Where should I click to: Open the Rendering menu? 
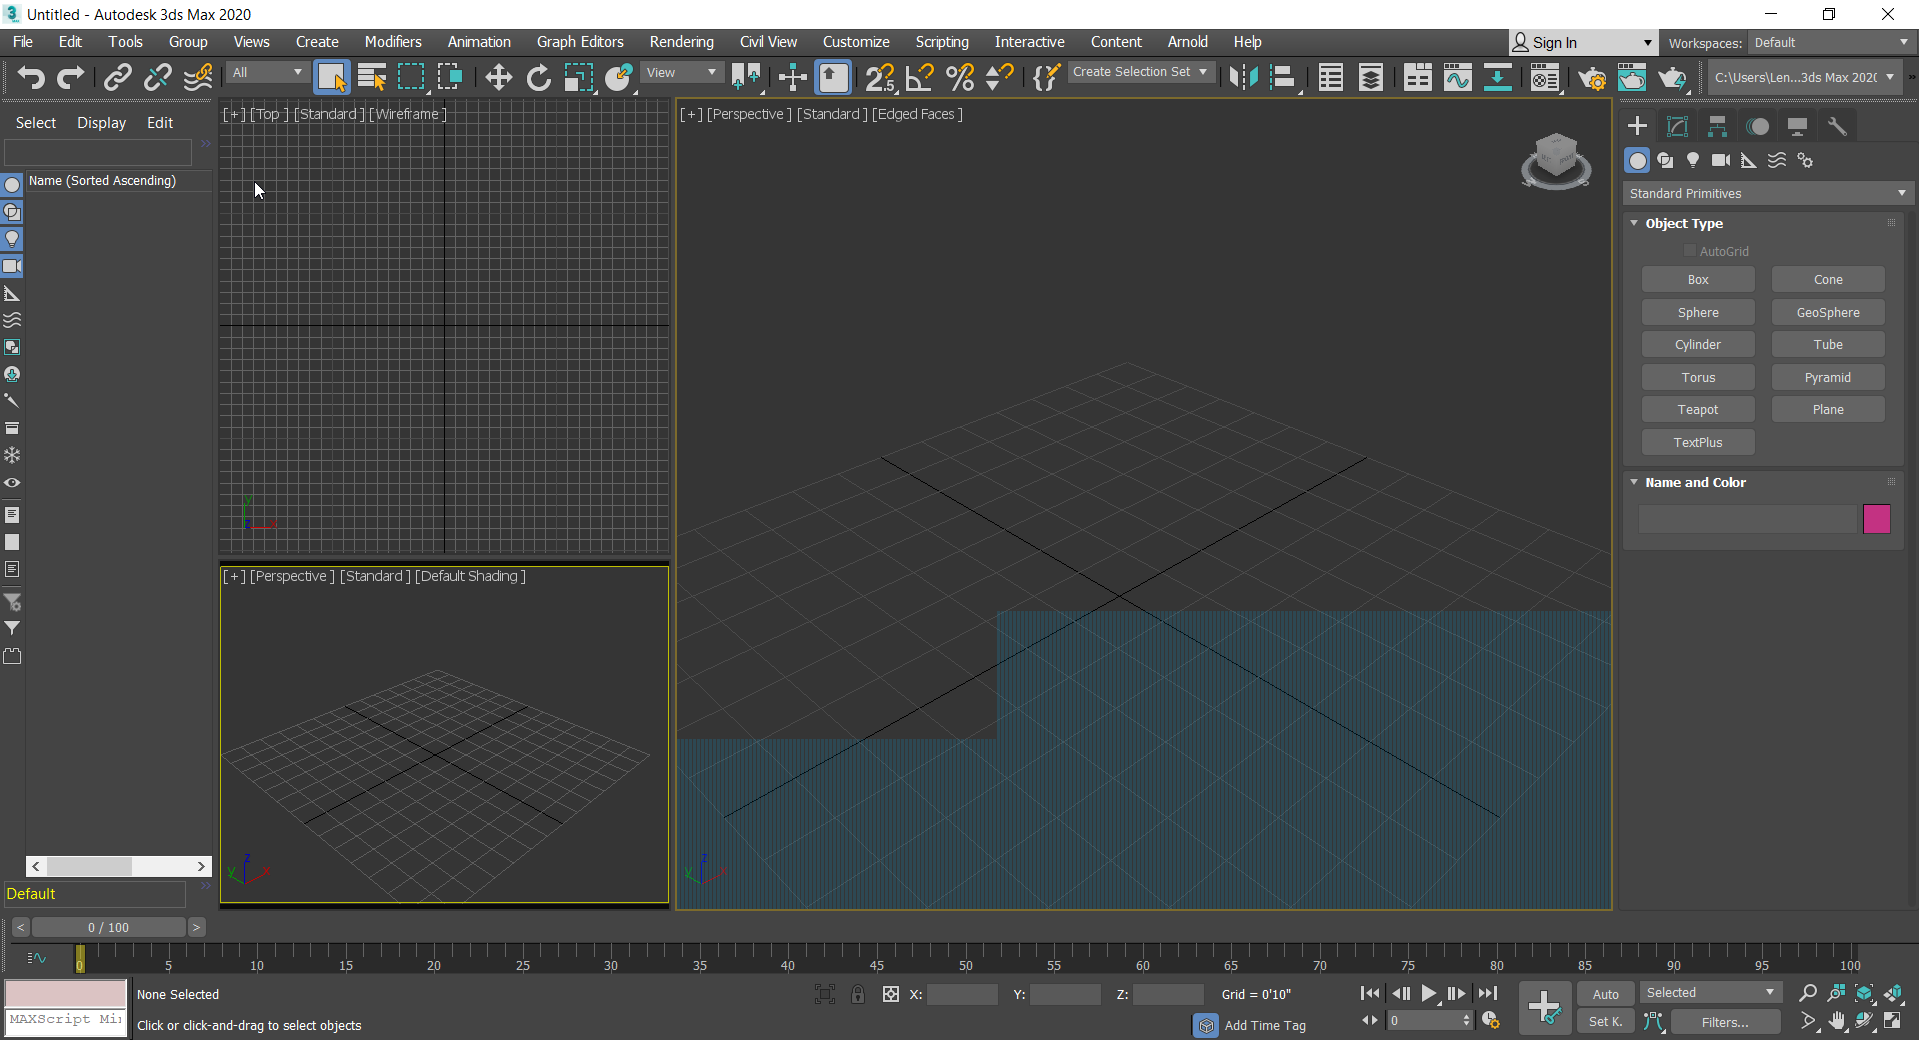point(681,42)
